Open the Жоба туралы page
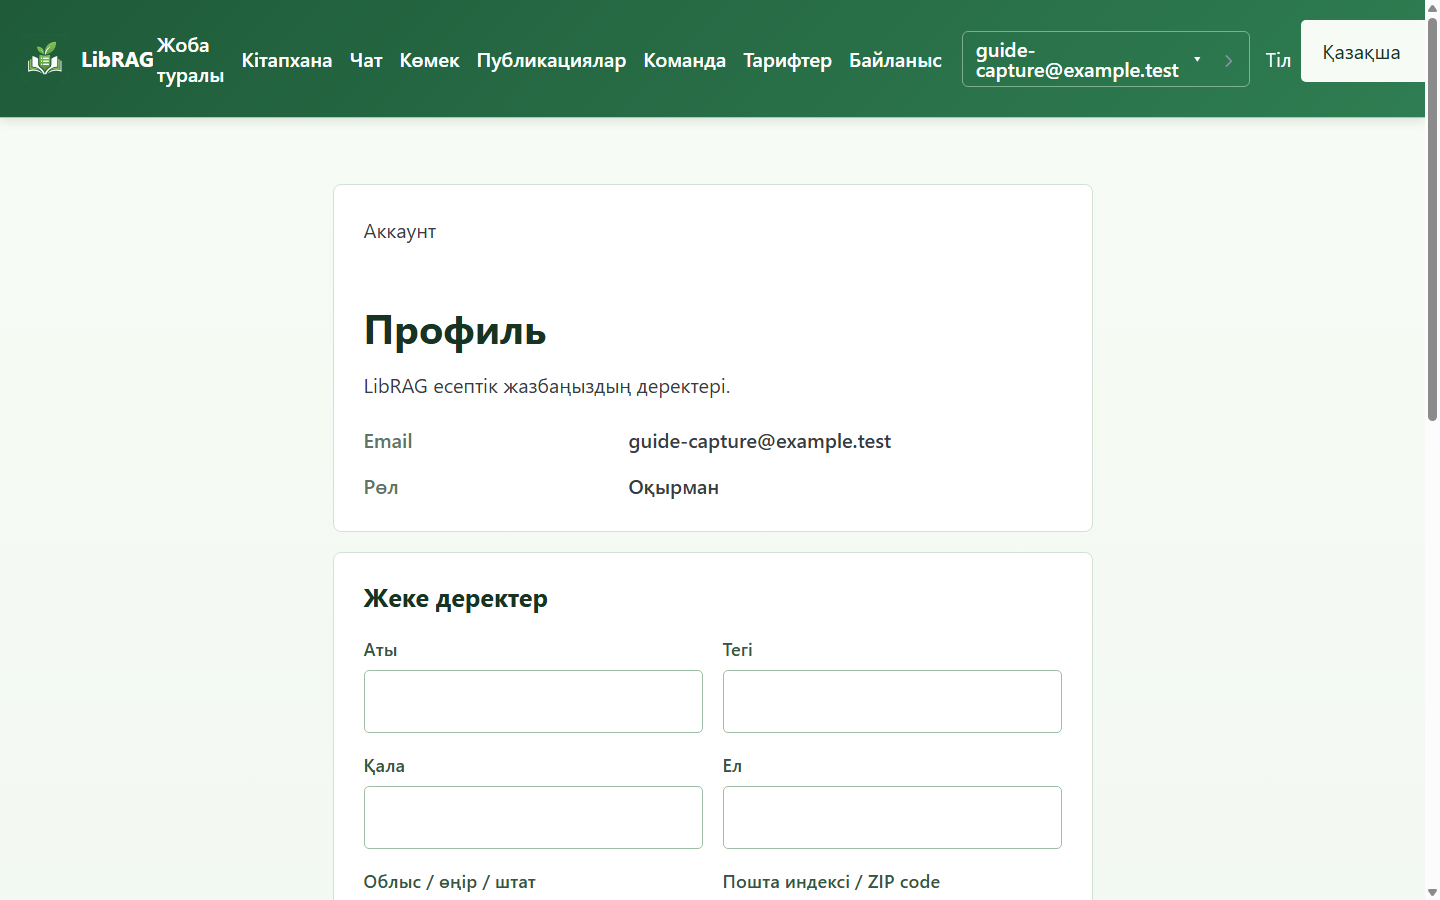The image size is (1440, 900). 190,60
